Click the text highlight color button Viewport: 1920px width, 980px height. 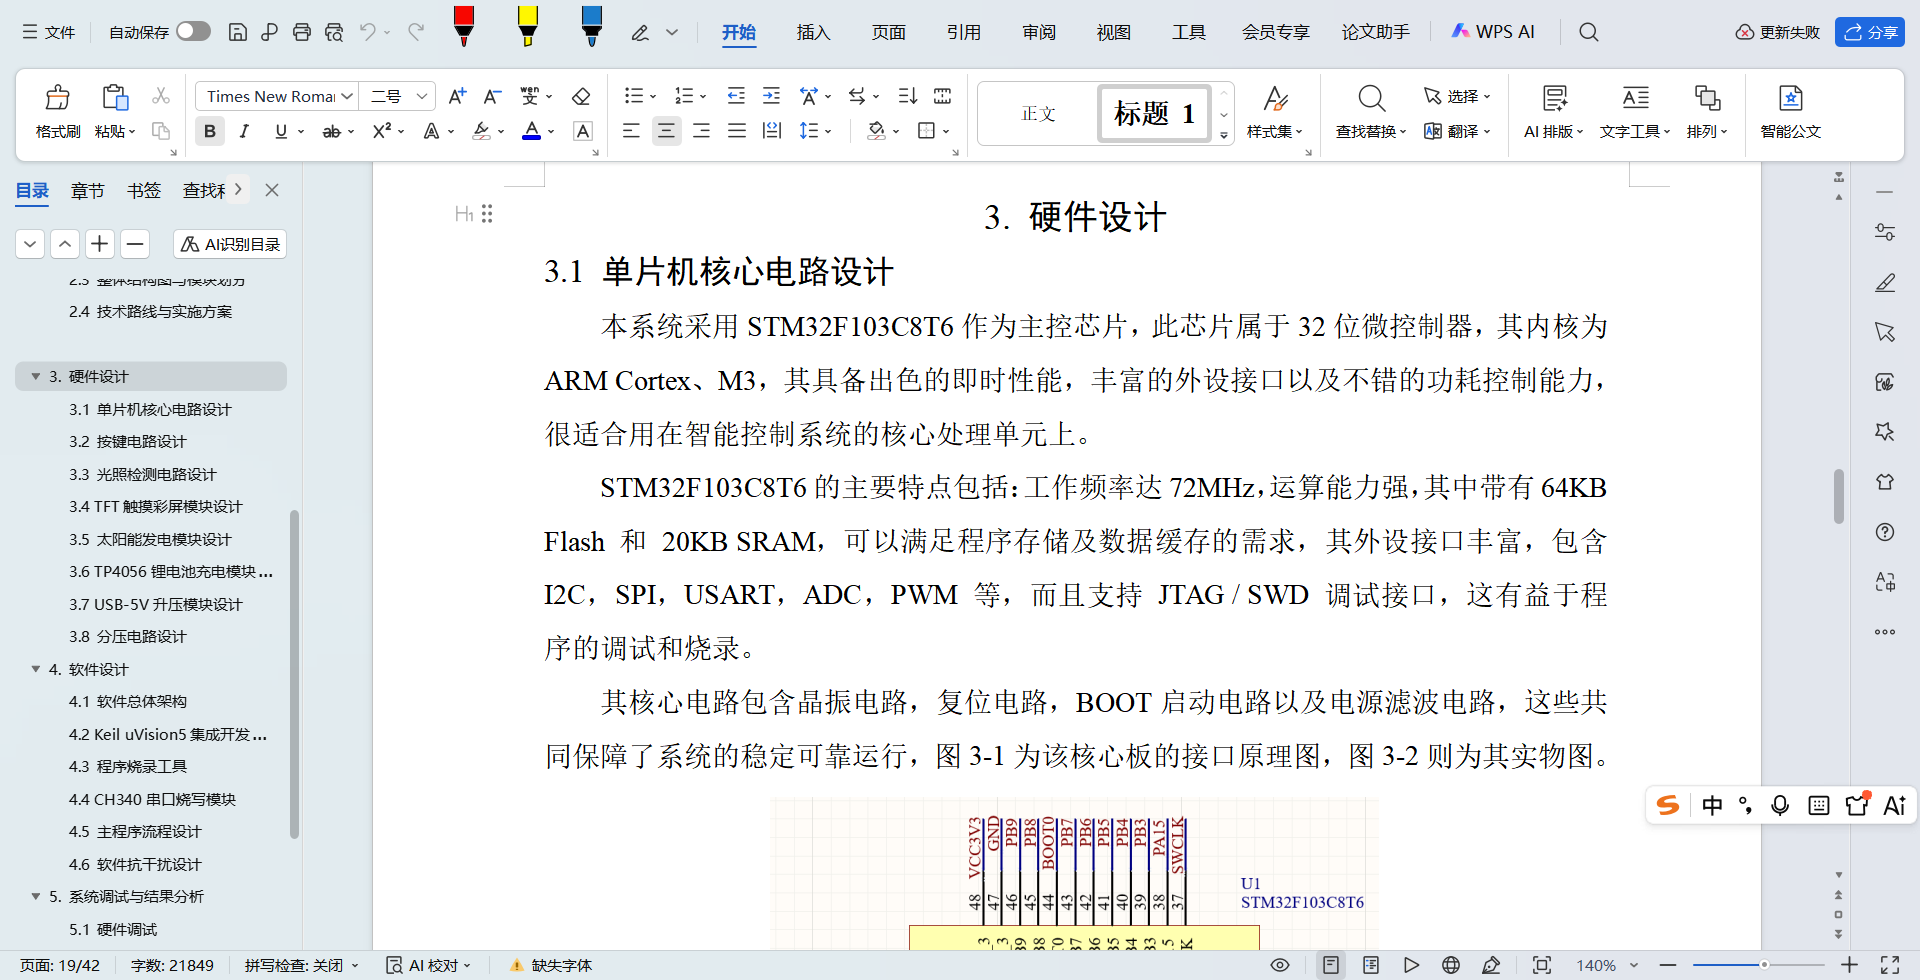click(x=481, y=131)
